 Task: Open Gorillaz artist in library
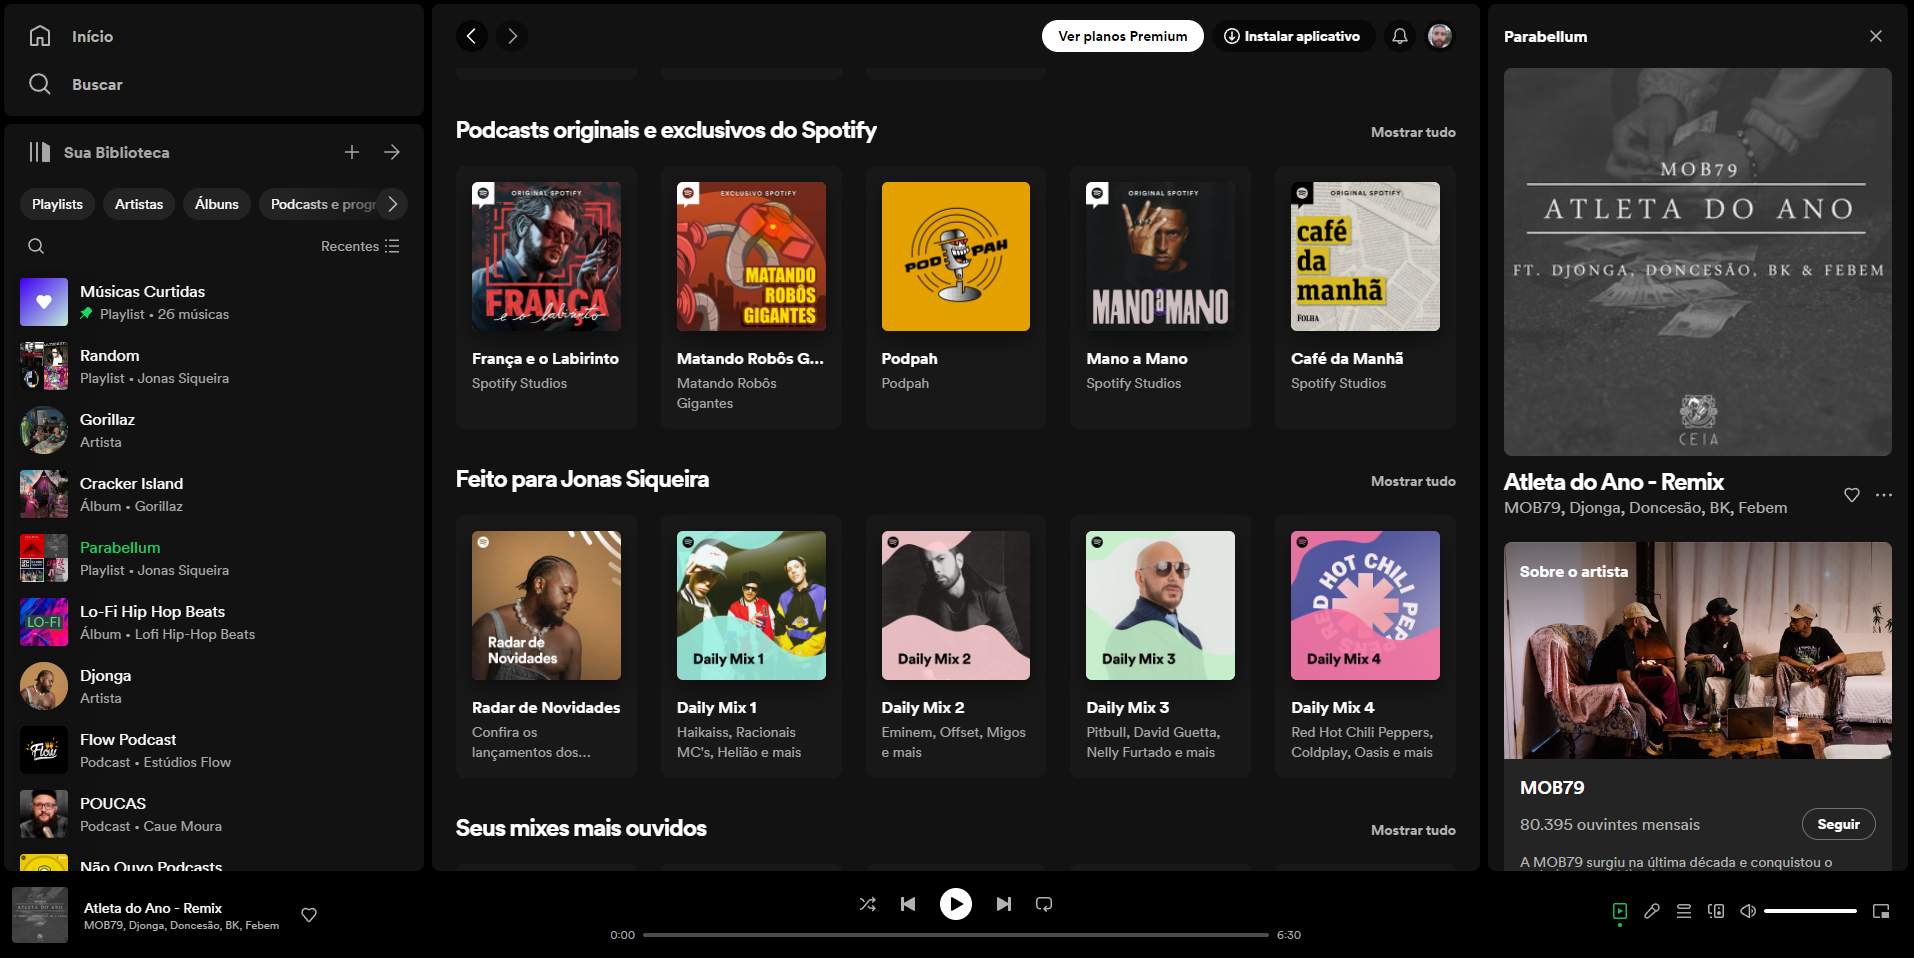212,430
